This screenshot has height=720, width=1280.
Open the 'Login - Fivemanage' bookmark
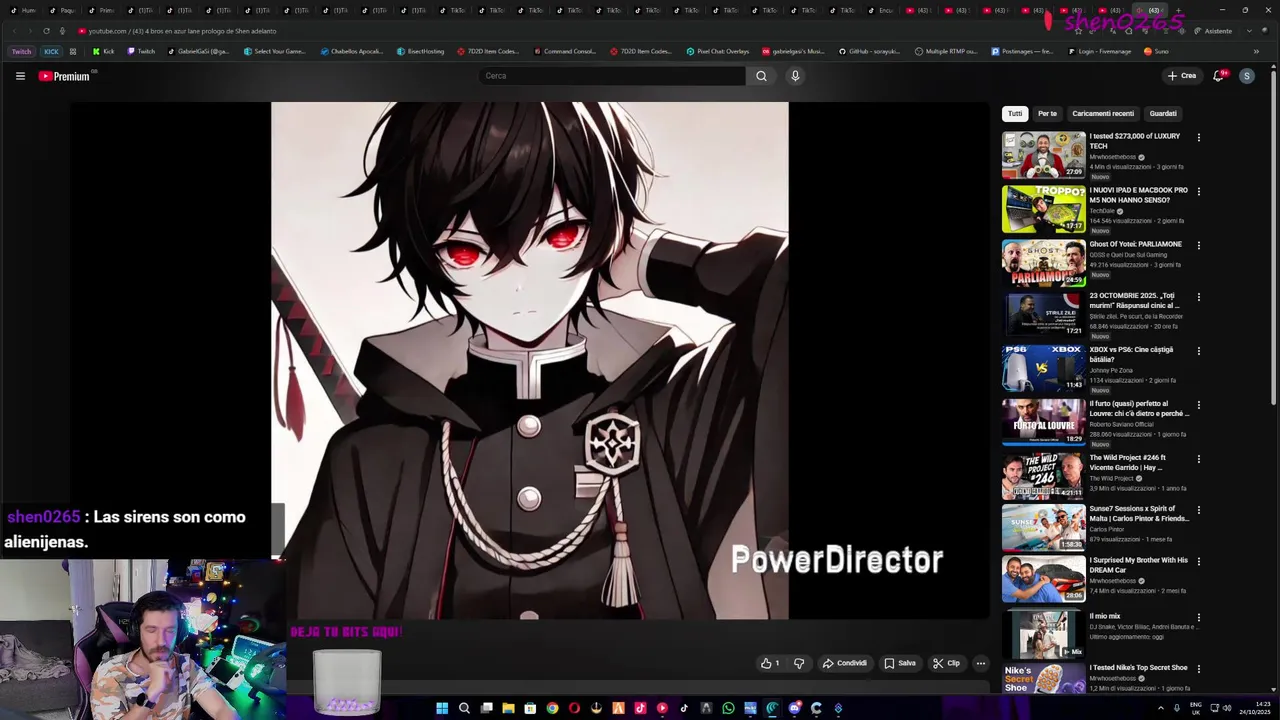(1099, 51)
